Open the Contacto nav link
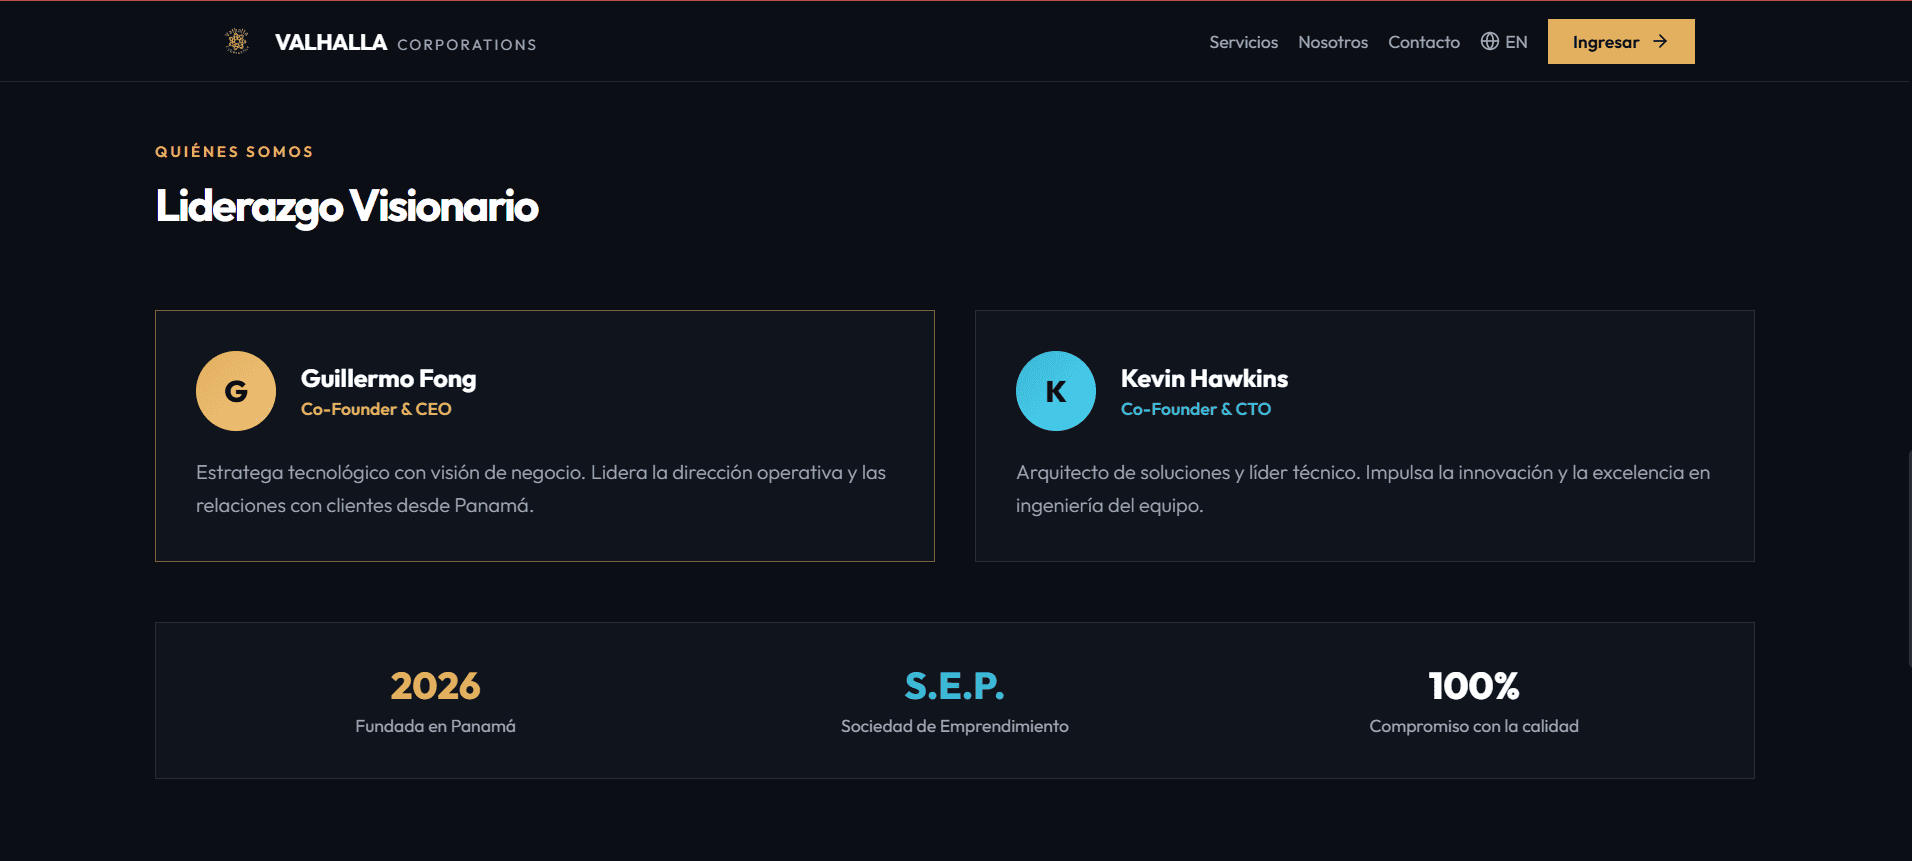 [x=1424, y=42]
